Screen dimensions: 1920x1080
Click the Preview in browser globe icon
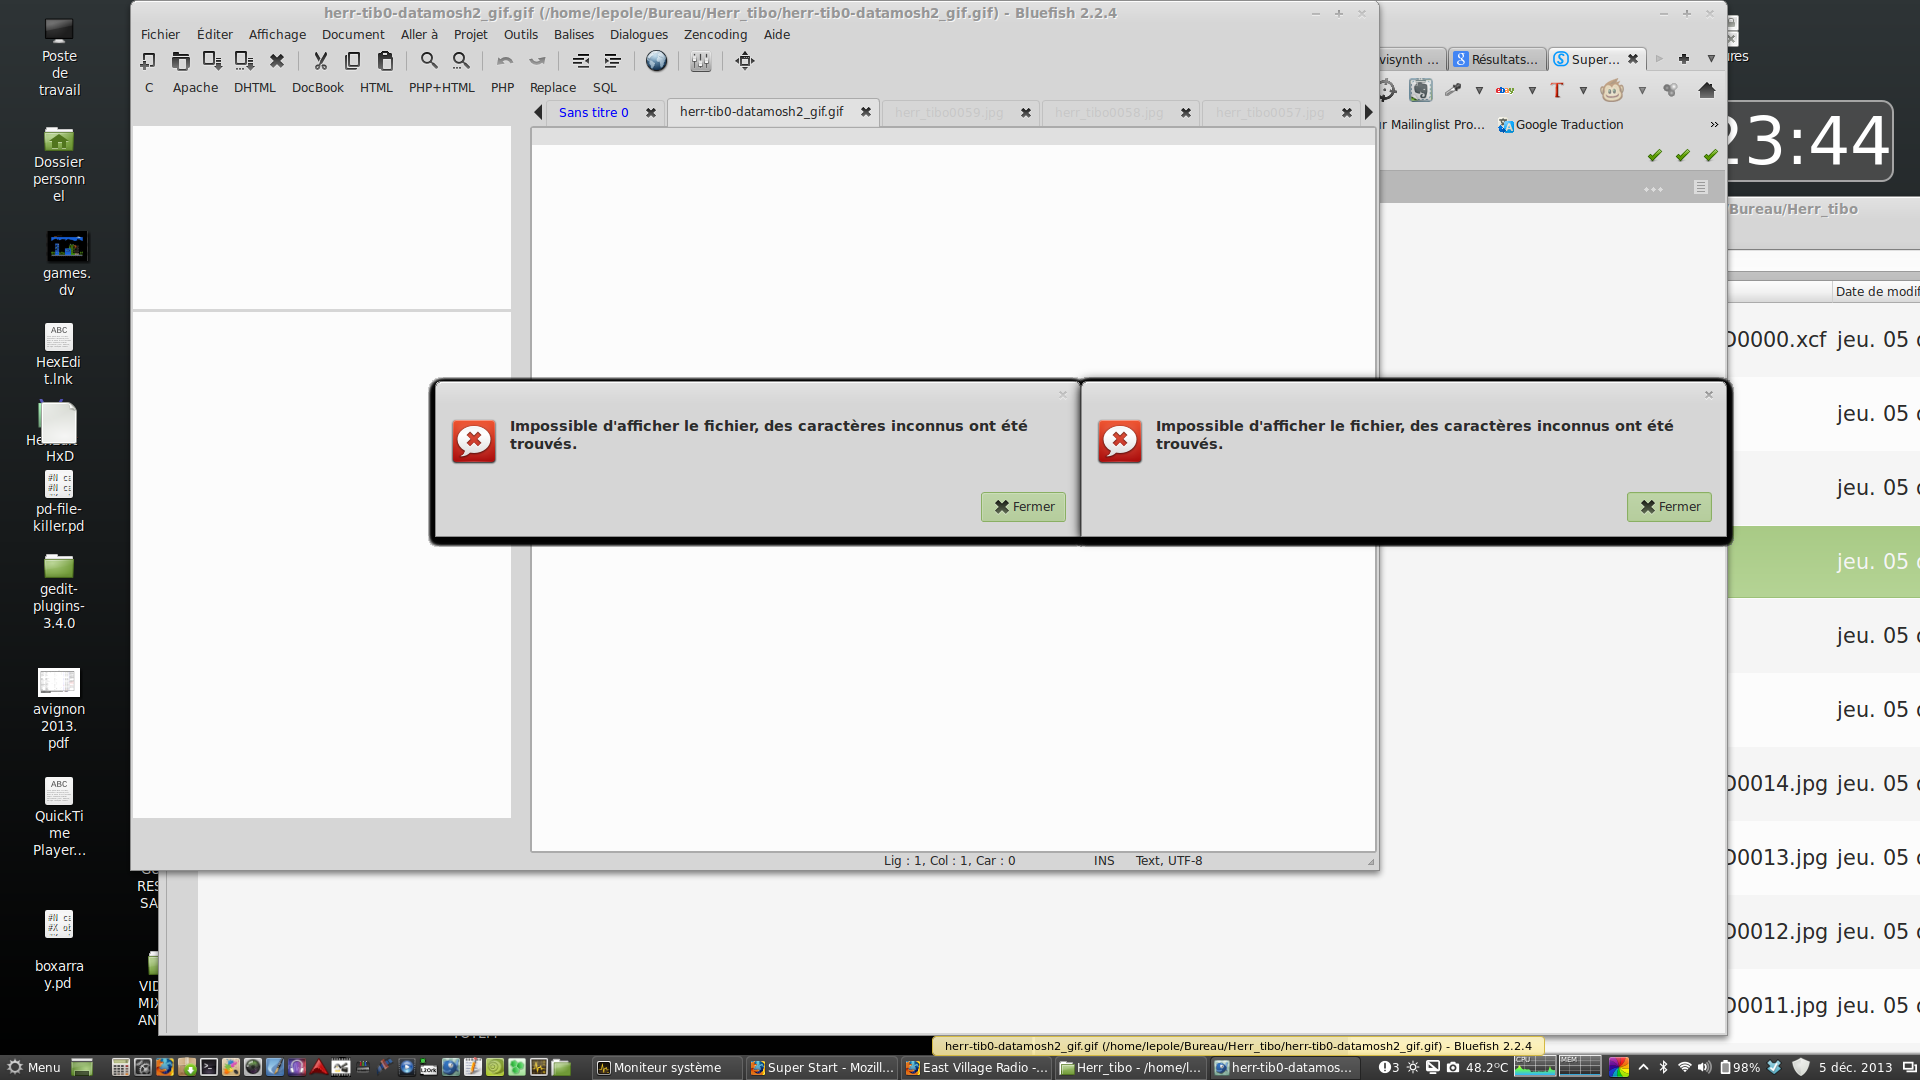(656, 61)
